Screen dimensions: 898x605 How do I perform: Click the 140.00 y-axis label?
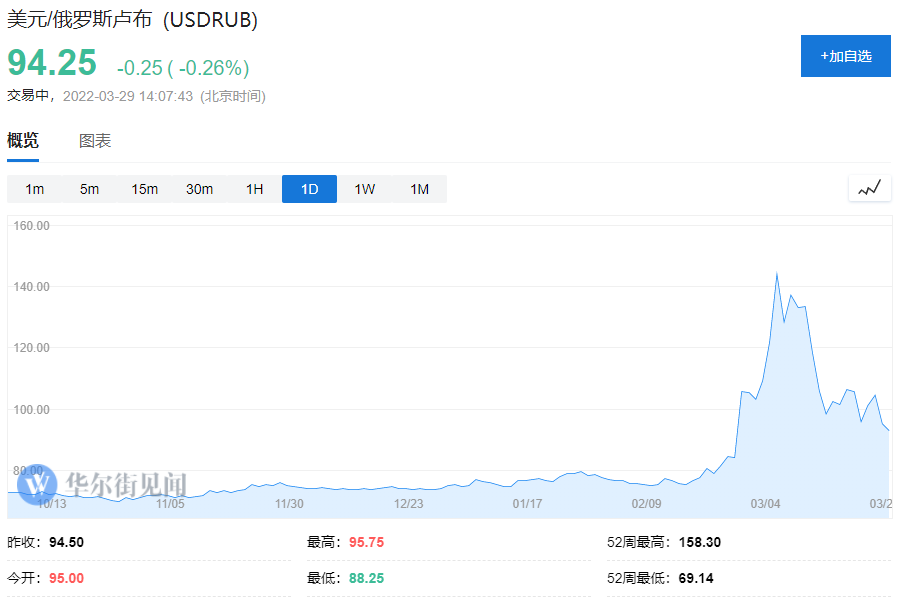pos(31,286)
